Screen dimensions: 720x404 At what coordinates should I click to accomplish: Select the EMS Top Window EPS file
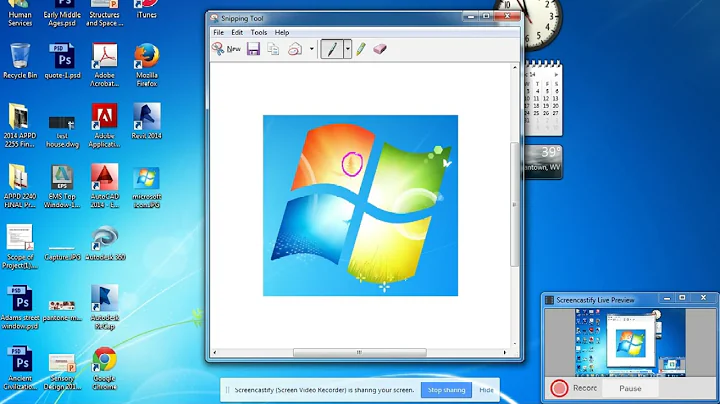tap(62, 186)
